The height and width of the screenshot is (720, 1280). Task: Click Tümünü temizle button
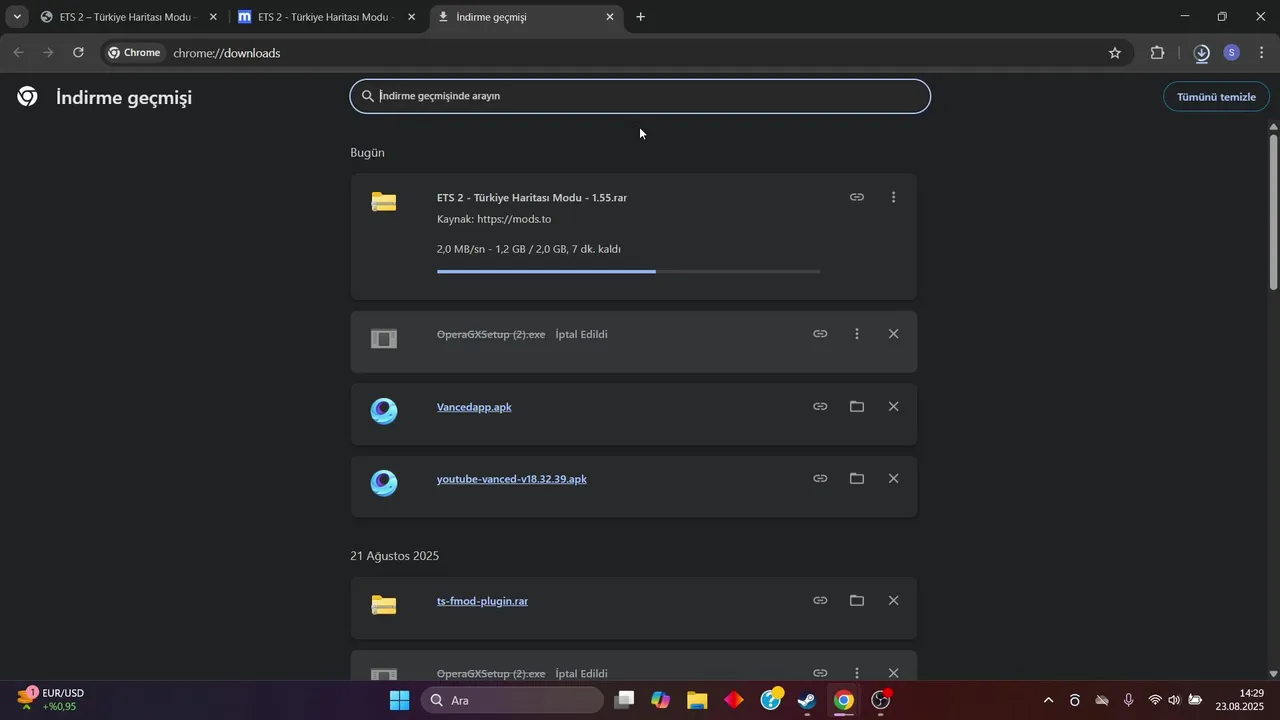point(1216,97)
